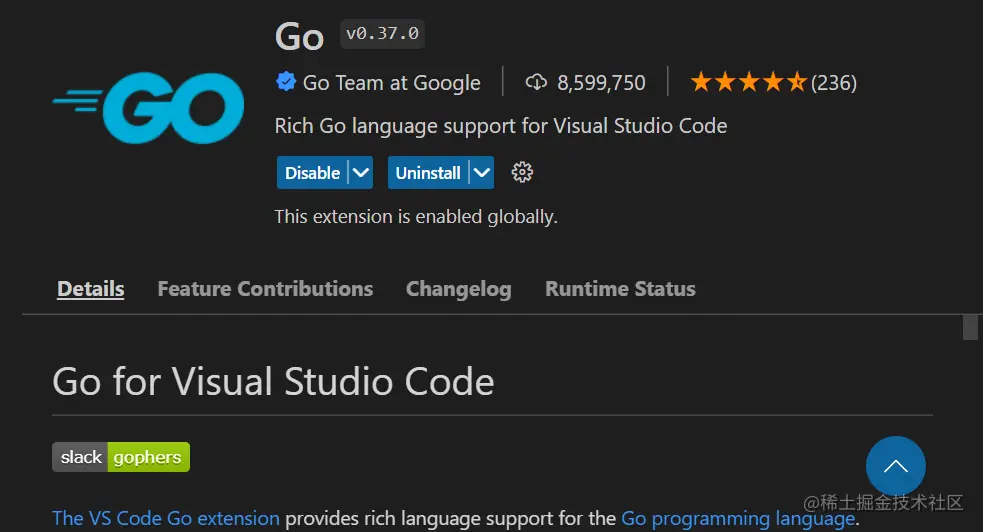Image resolution: width=983 pixels, height=532 pixels.
Task: Open the Go programming language link
Action: 737,518
